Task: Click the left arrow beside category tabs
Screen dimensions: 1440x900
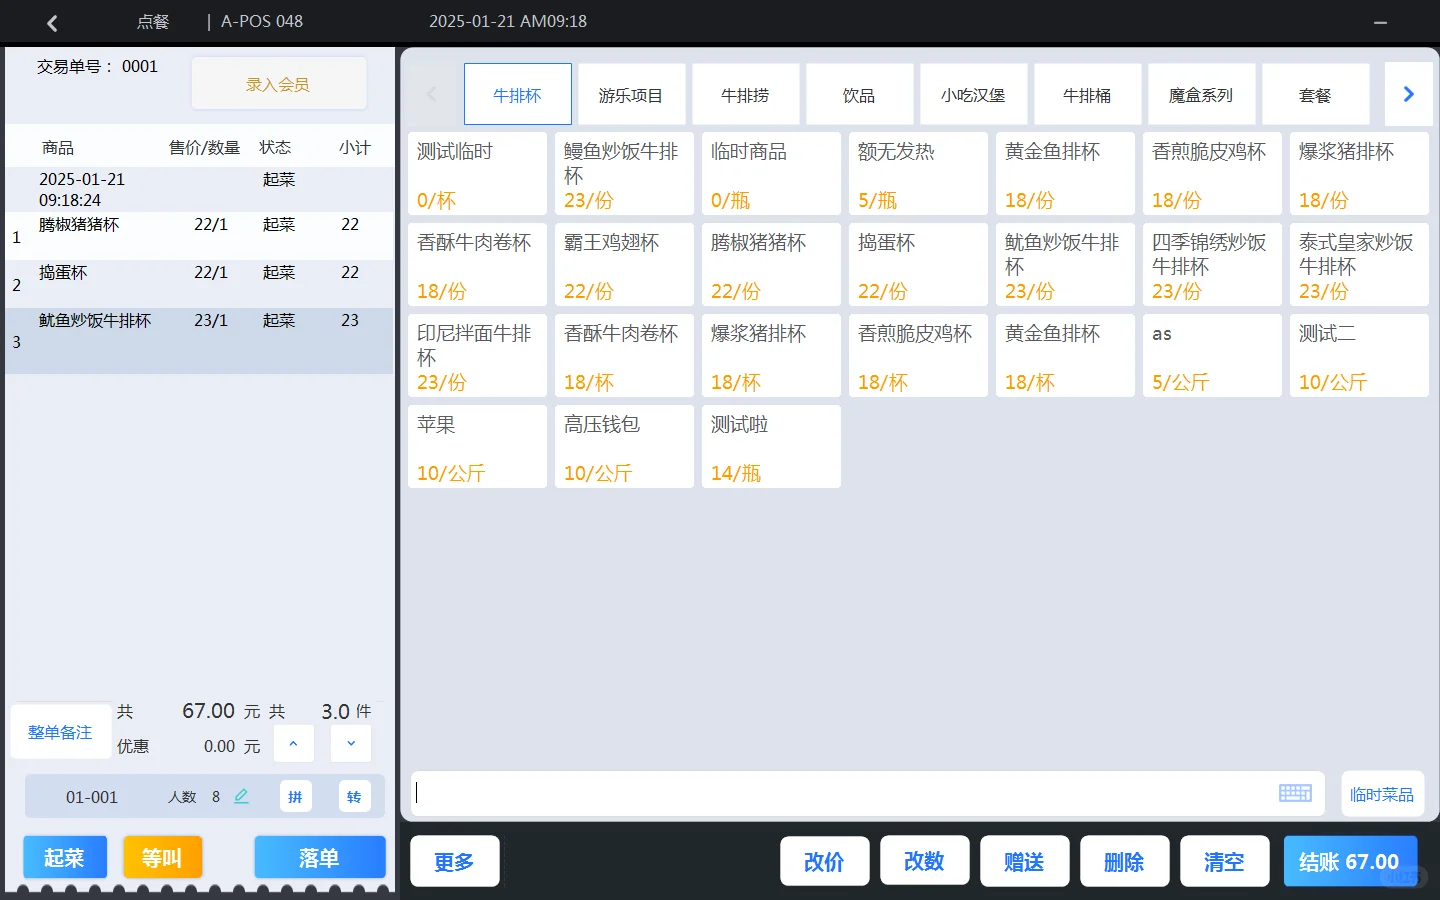Action: click(x=430, y=93)
